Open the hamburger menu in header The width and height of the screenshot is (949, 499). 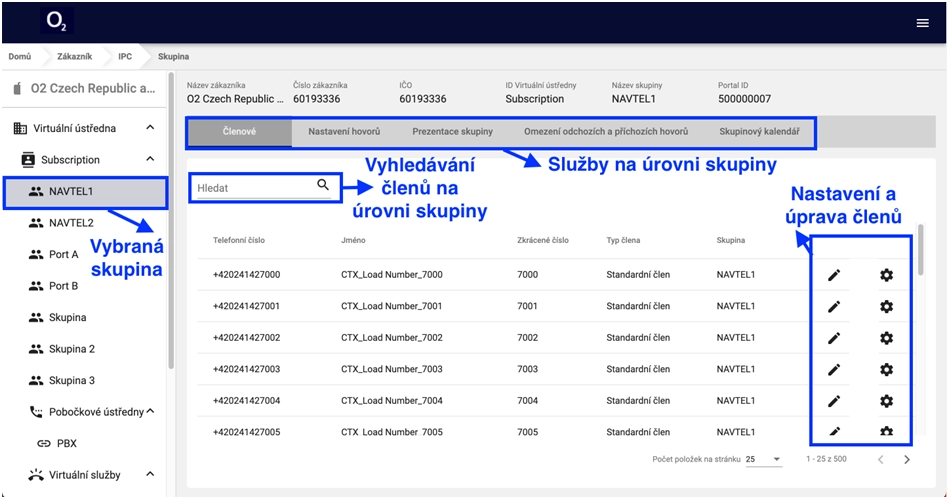click(x=922, y=23)
